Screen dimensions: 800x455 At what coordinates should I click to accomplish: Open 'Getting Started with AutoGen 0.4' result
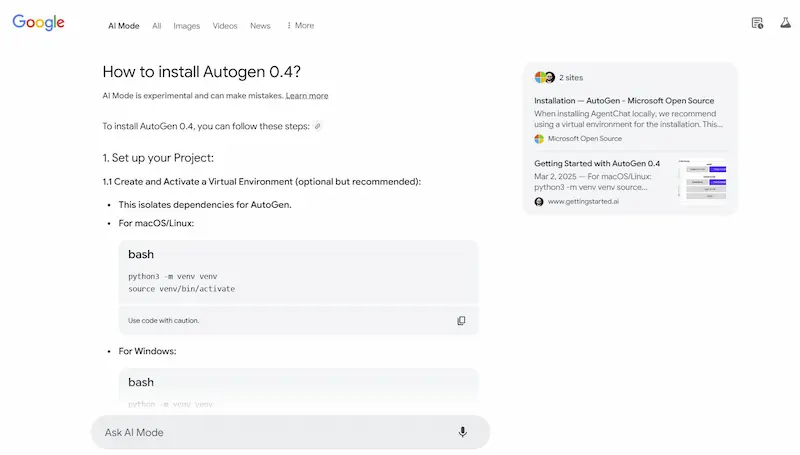(597, 163)
